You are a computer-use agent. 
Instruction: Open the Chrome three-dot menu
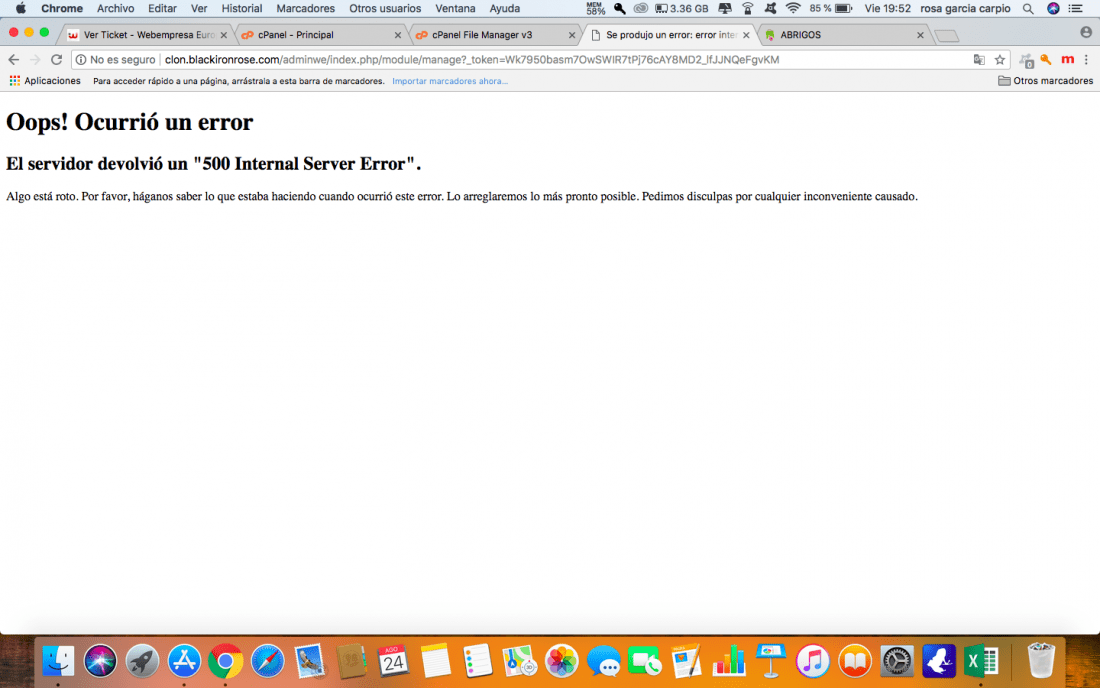[x=1086, y=60]
